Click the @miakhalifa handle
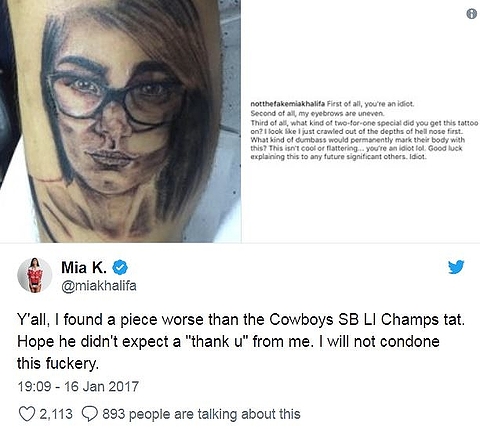The image size is (480, 429). coord(99,286)
